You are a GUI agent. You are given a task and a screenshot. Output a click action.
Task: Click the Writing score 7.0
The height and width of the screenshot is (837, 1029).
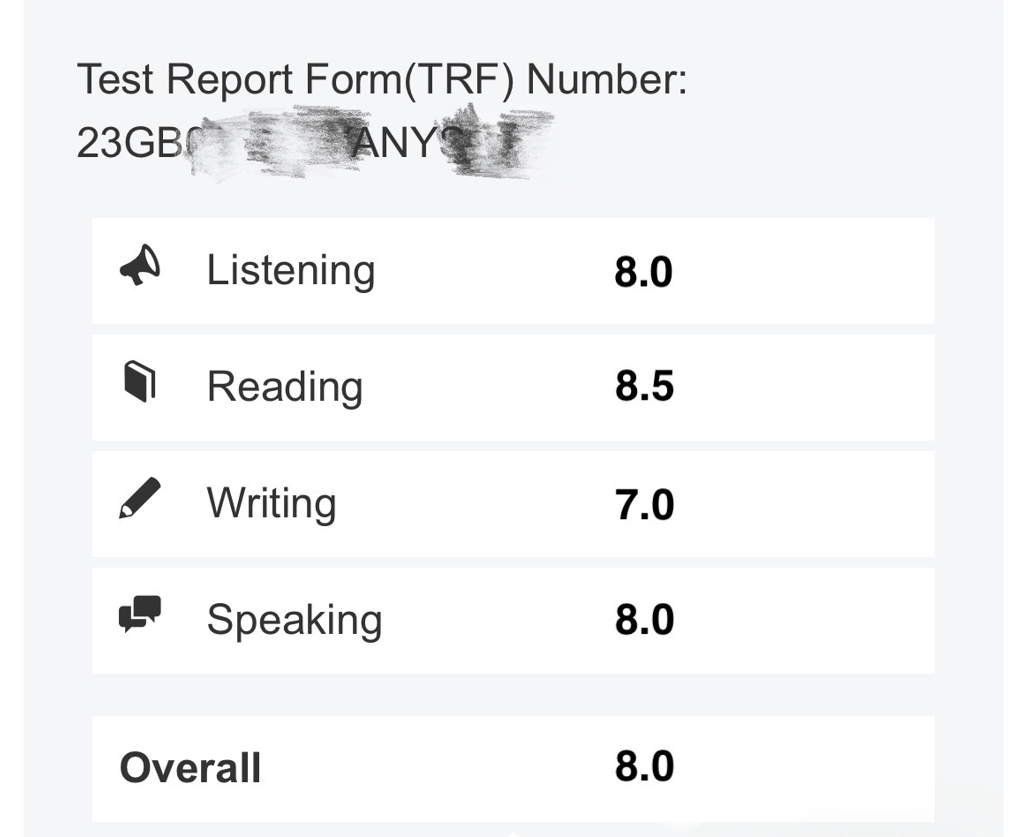(x=644, y=504)
